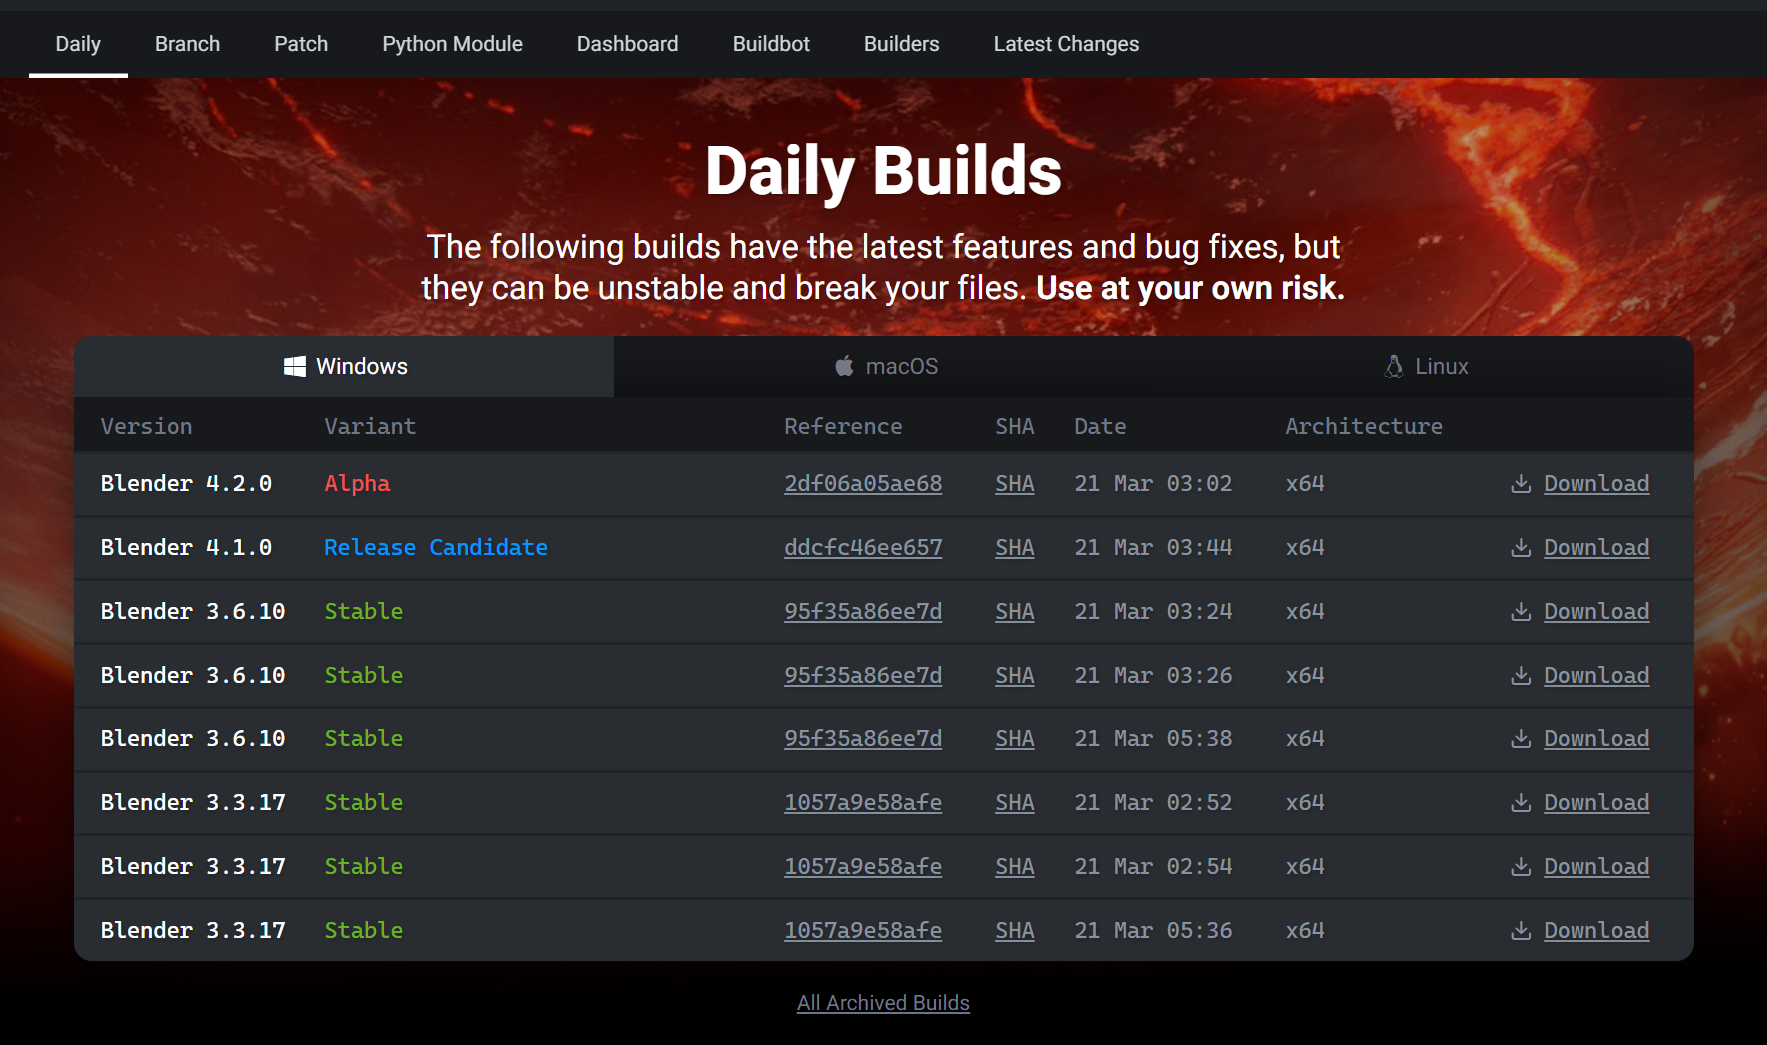The image size is (1767, 1045).
Task: Open the All Archived Builds link
Action: click(883, 1003)
